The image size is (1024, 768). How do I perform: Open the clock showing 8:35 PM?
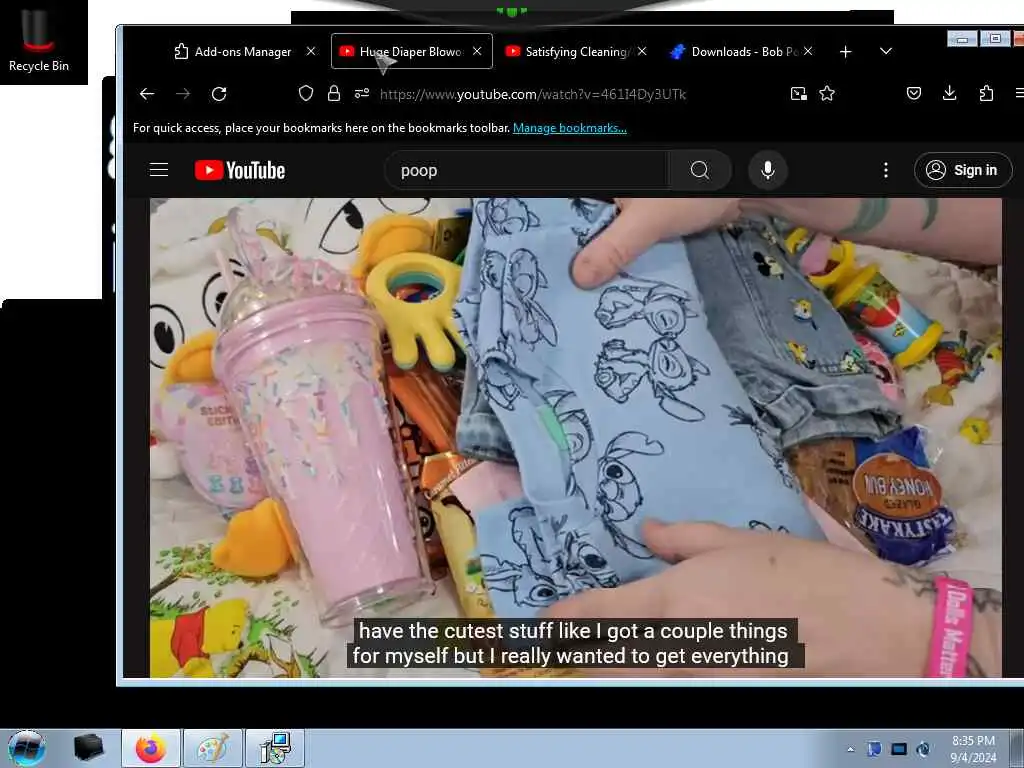point(973,749)
